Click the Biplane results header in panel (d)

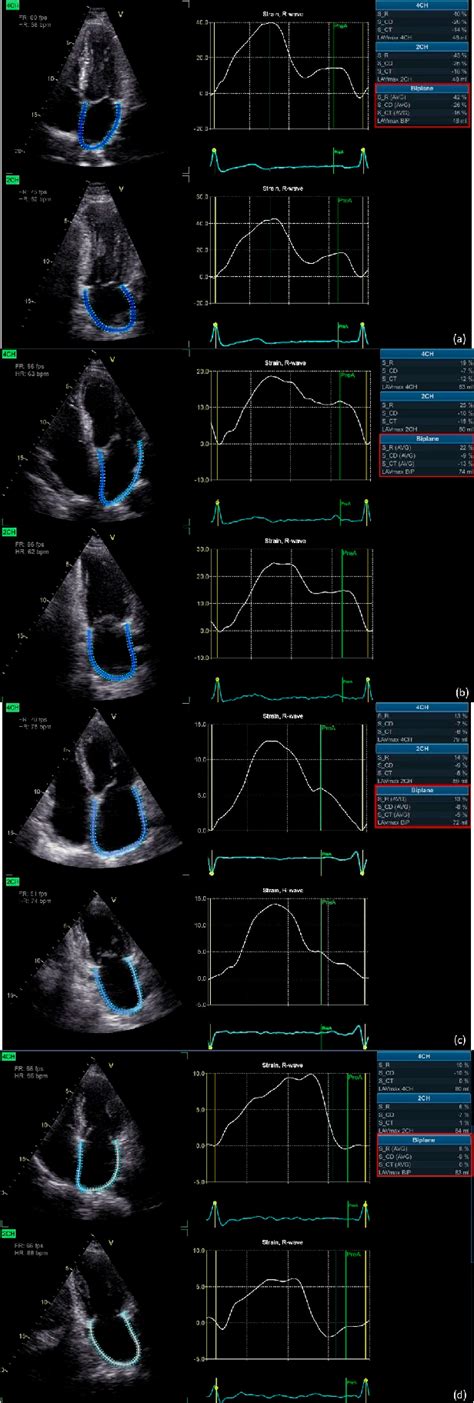click(x=424, y=1139)
